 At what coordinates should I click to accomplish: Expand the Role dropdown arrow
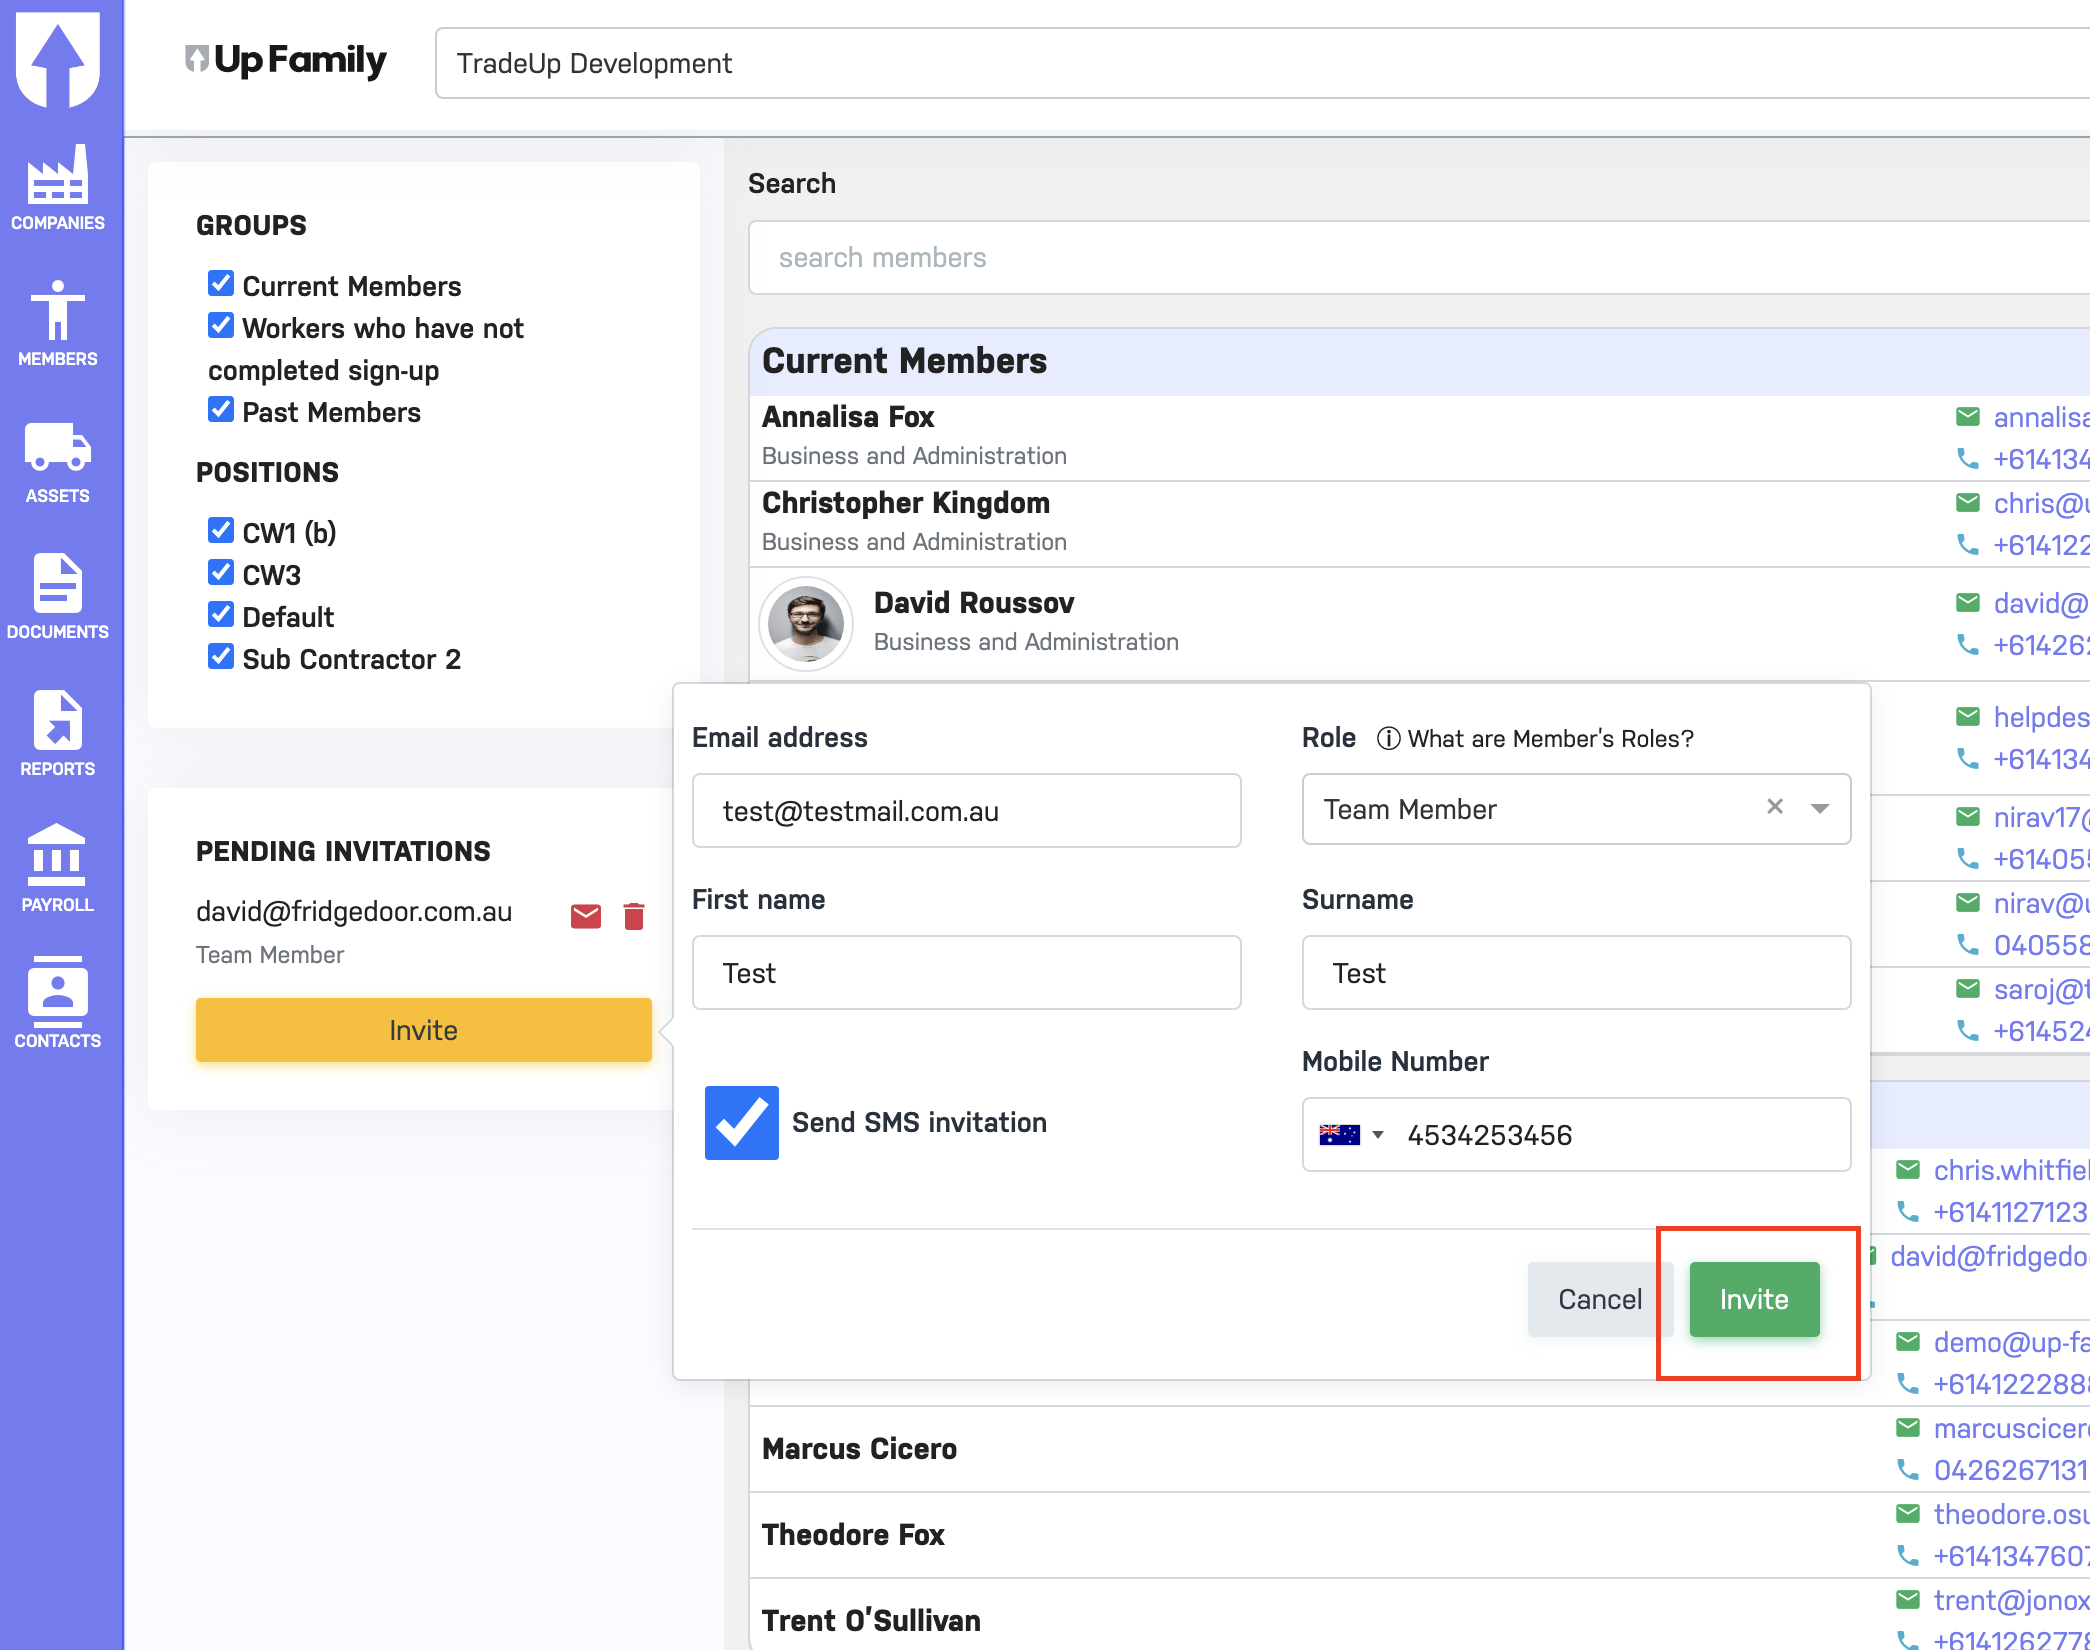[x=1820, y=809]
